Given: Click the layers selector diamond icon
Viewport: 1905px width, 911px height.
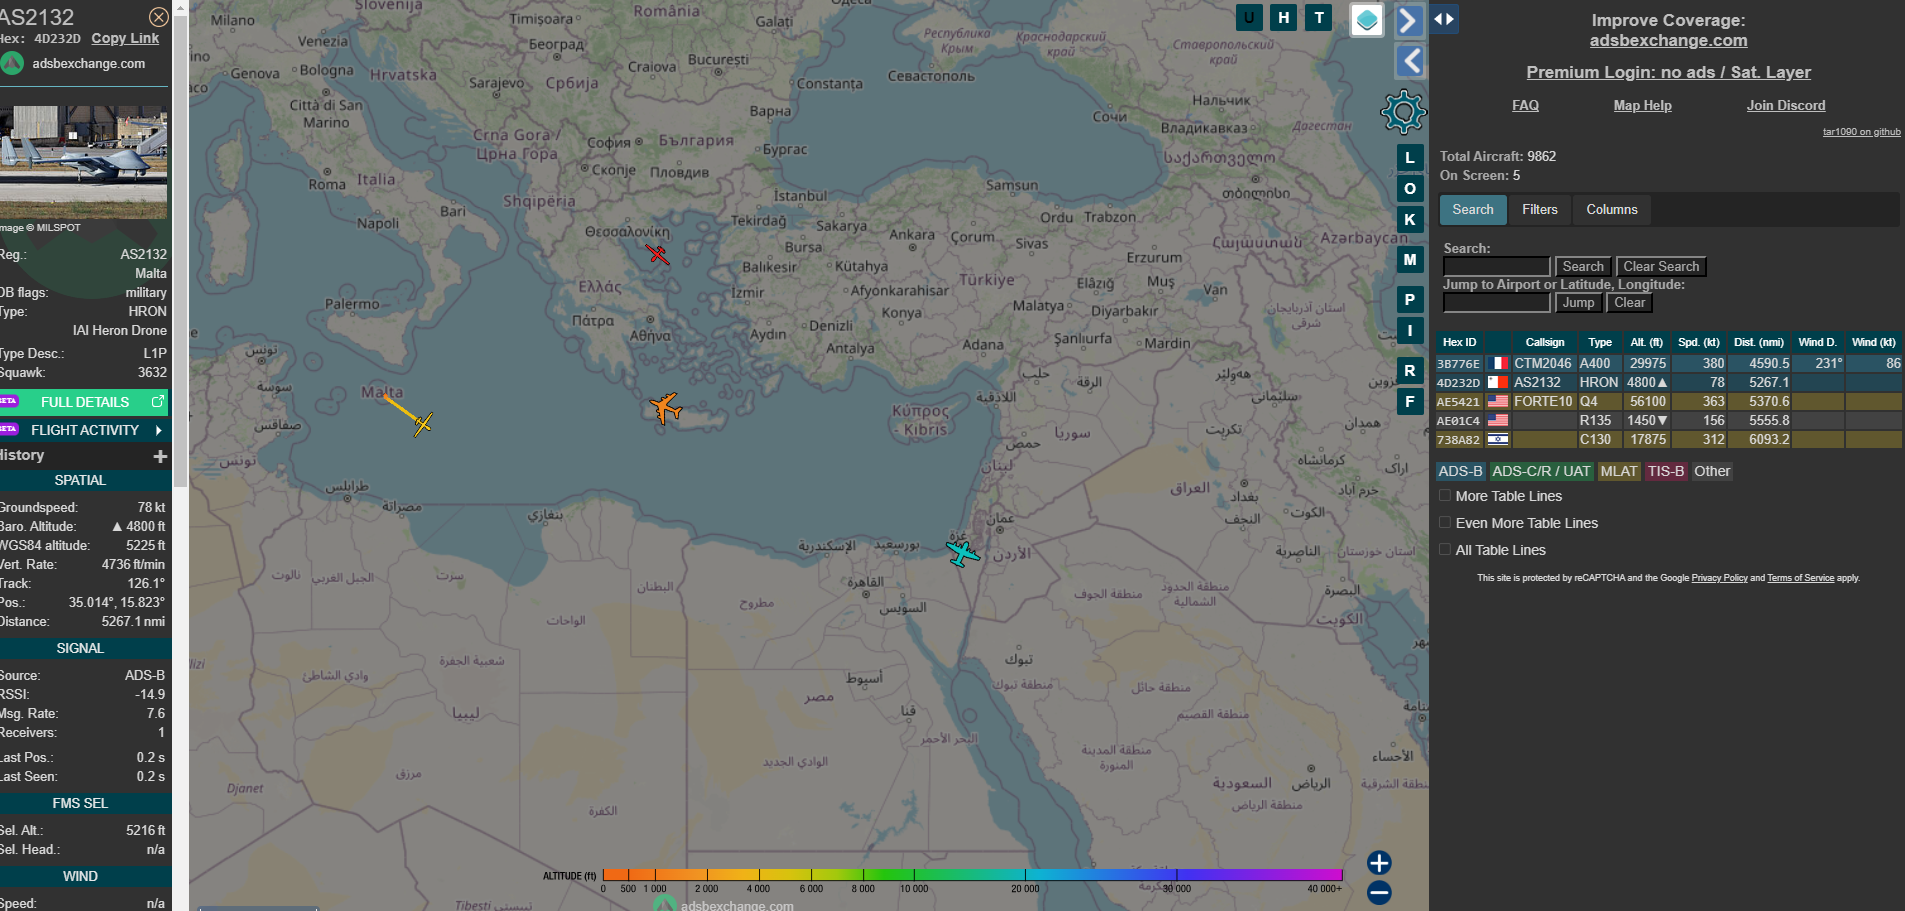Looking at the screenshot, I should pyautogui.click(x=1366, y=20).
